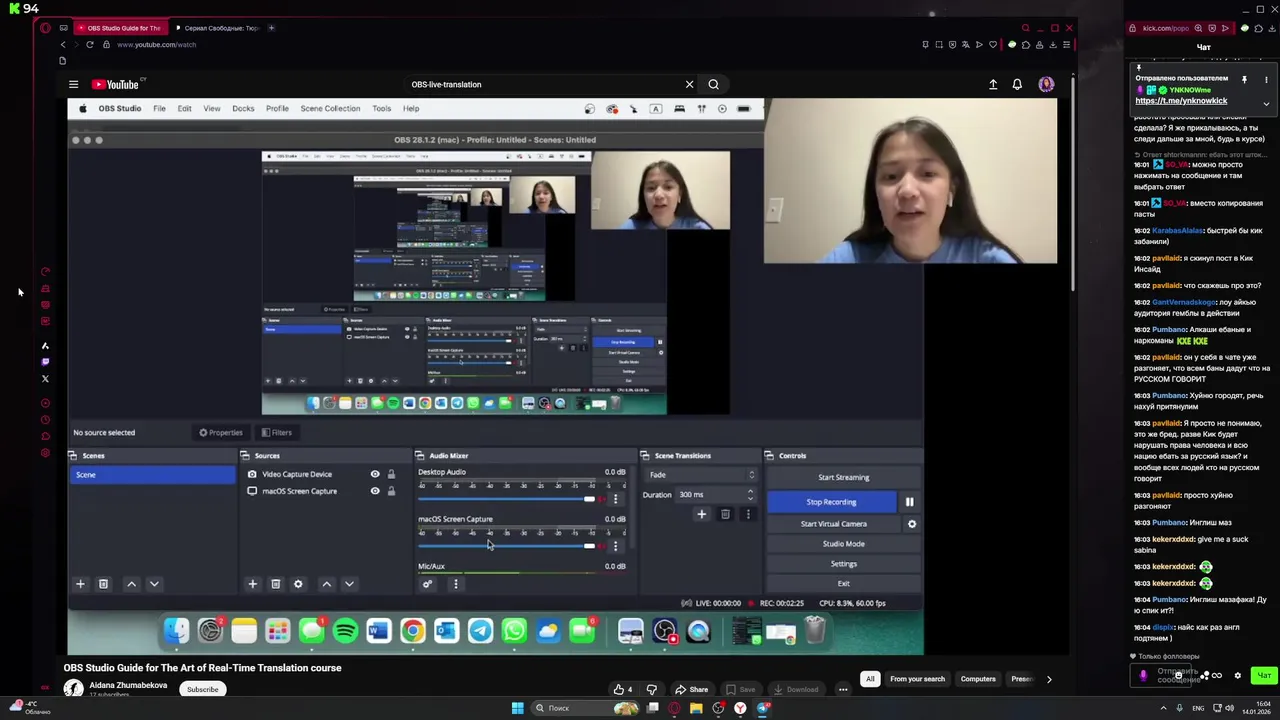This screenshot has width=1280, height=720.
Task: Open the YouTube account avatar
Action: pyautogui.click(x=1046, y=85)
